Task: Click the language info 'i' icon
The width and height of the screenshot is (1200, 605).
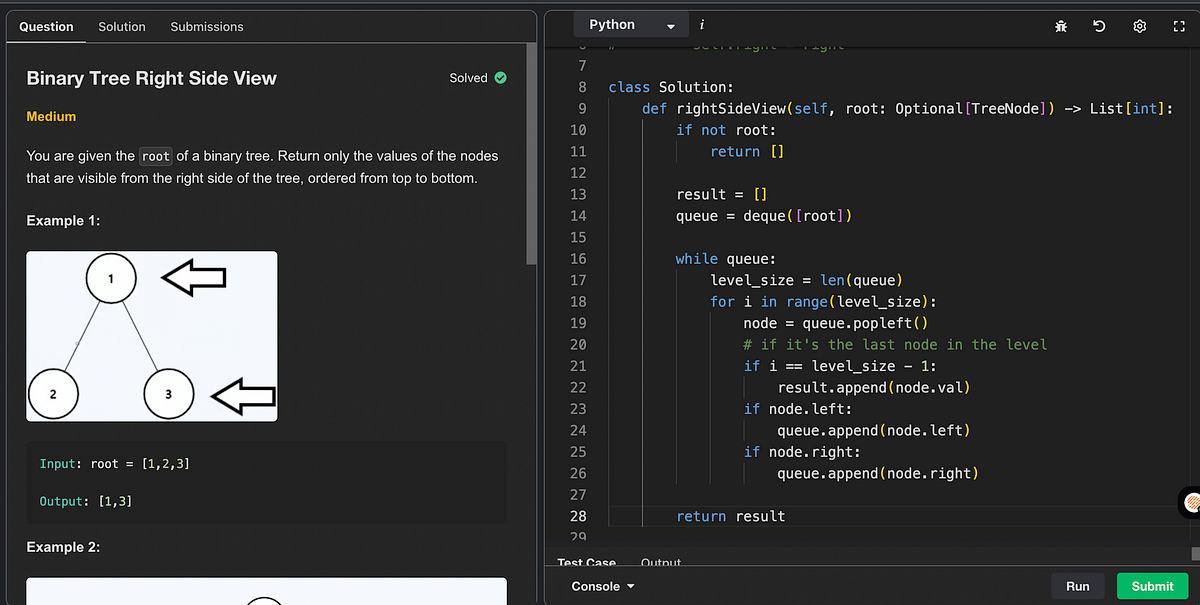Action: click(x=701, y=25)
